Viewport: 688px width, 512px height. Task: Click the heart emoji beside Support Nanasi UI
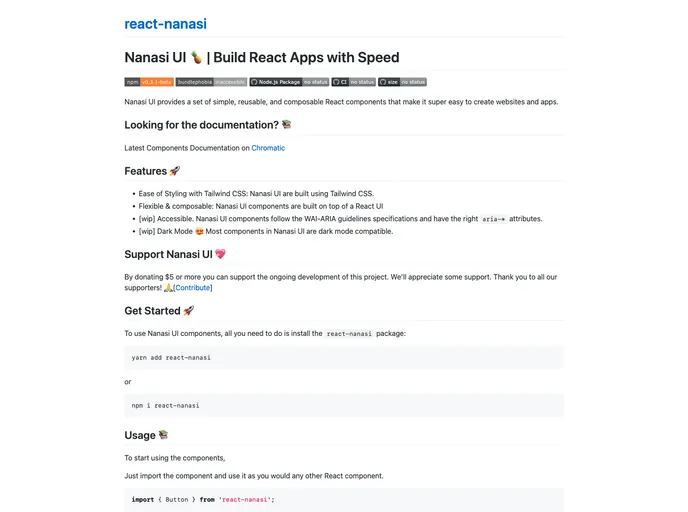tap(220, 254)
